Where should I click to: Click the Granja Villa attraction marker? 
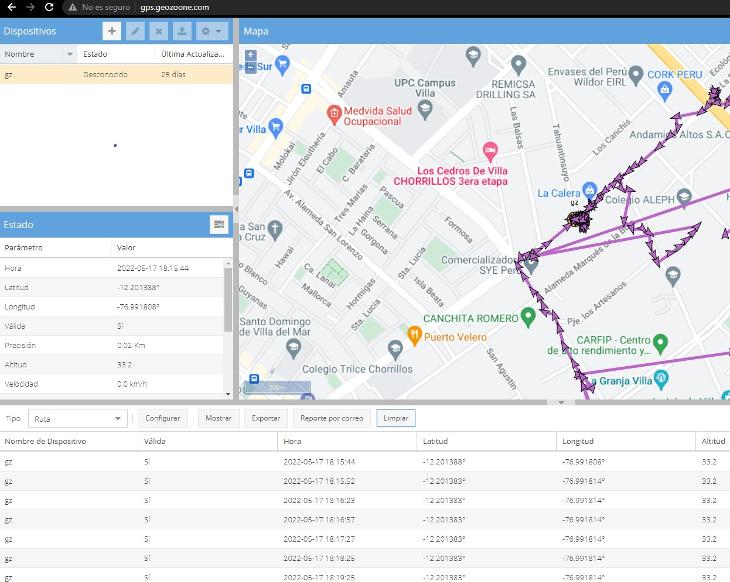point(661,379)
